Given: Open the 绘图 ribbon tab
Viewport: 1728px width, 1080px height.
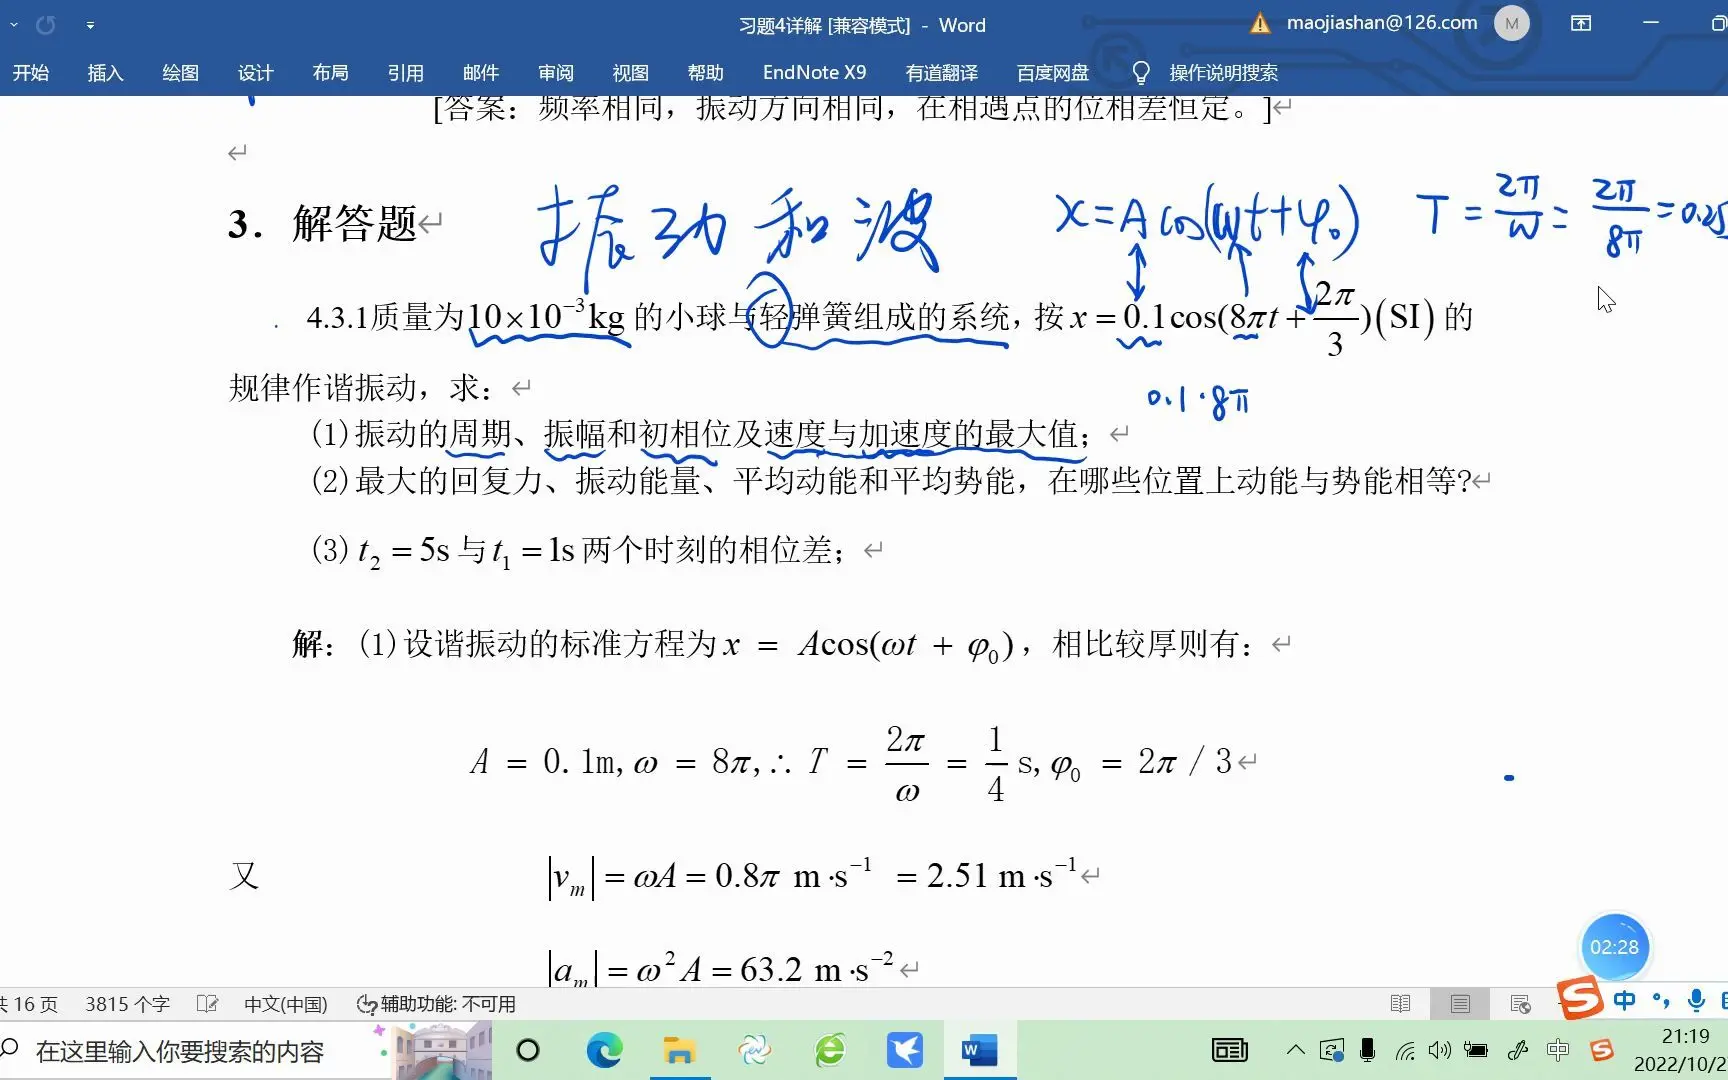Looking at the screenshot, I should pos(180,72).
